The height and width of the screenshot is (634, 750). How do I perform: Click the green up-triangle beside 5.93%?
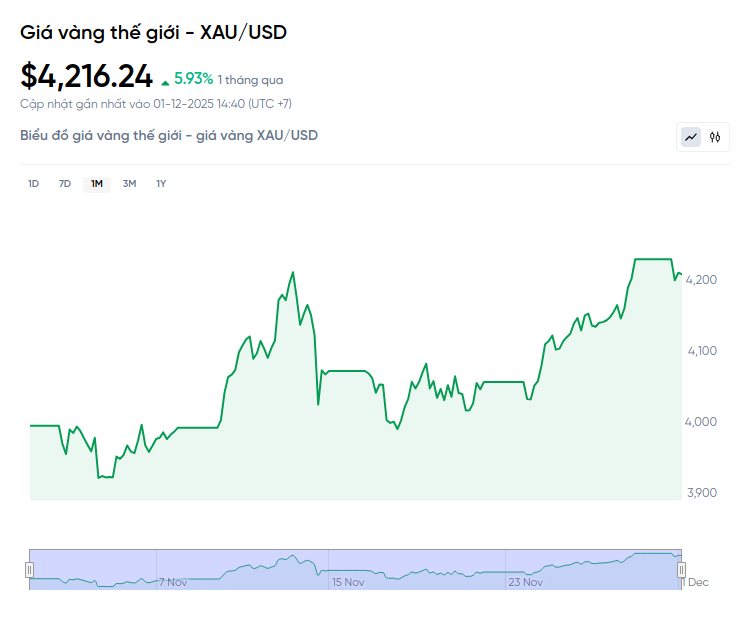pyautogui.click(x=165, y=80)
